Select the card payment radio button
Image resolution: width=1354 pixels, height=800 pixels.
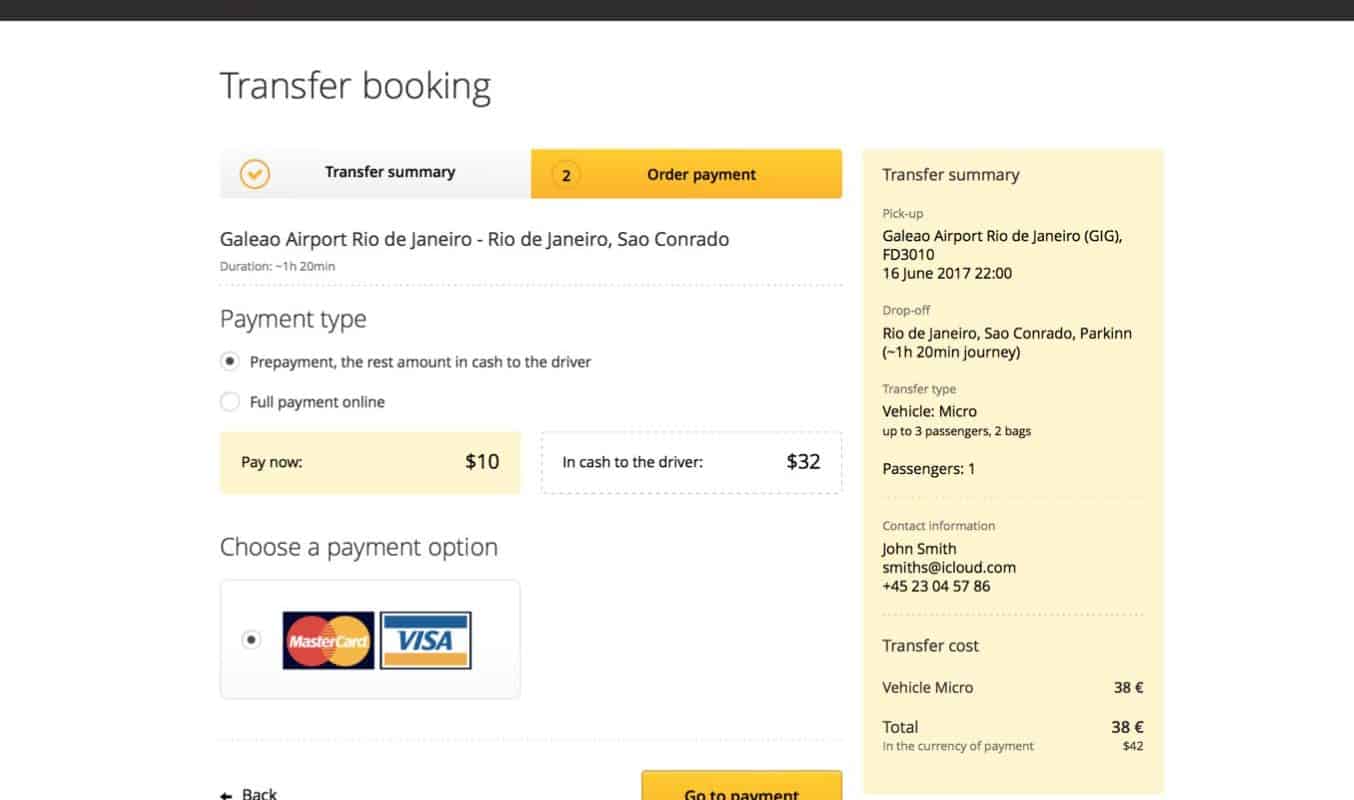pyautogui.click(x=251, y=639)
